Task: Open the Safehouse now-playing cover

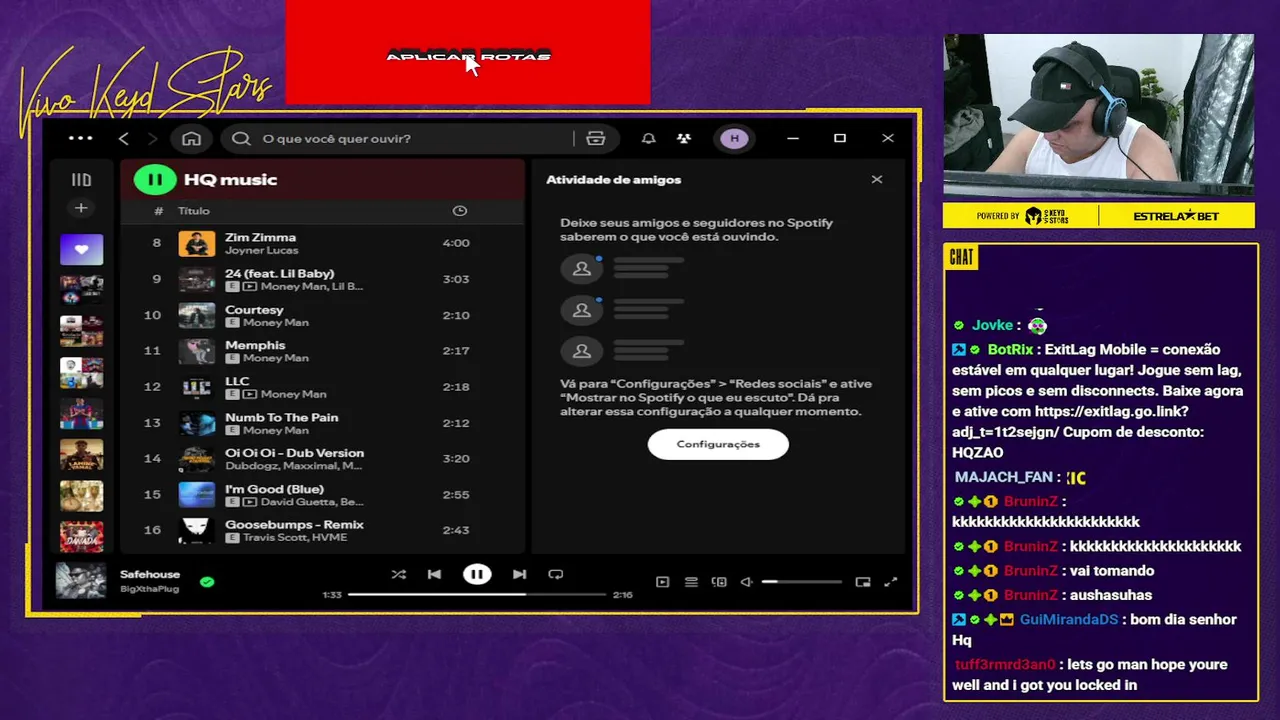Action: point(81,581)
